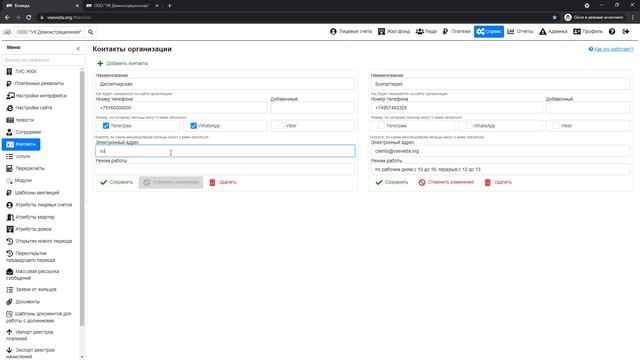Click Отменить изменения for the Бухгалтерия contact
Image resolution: width=640 pixels, height=360 pixels.
(x=447, y=182)
